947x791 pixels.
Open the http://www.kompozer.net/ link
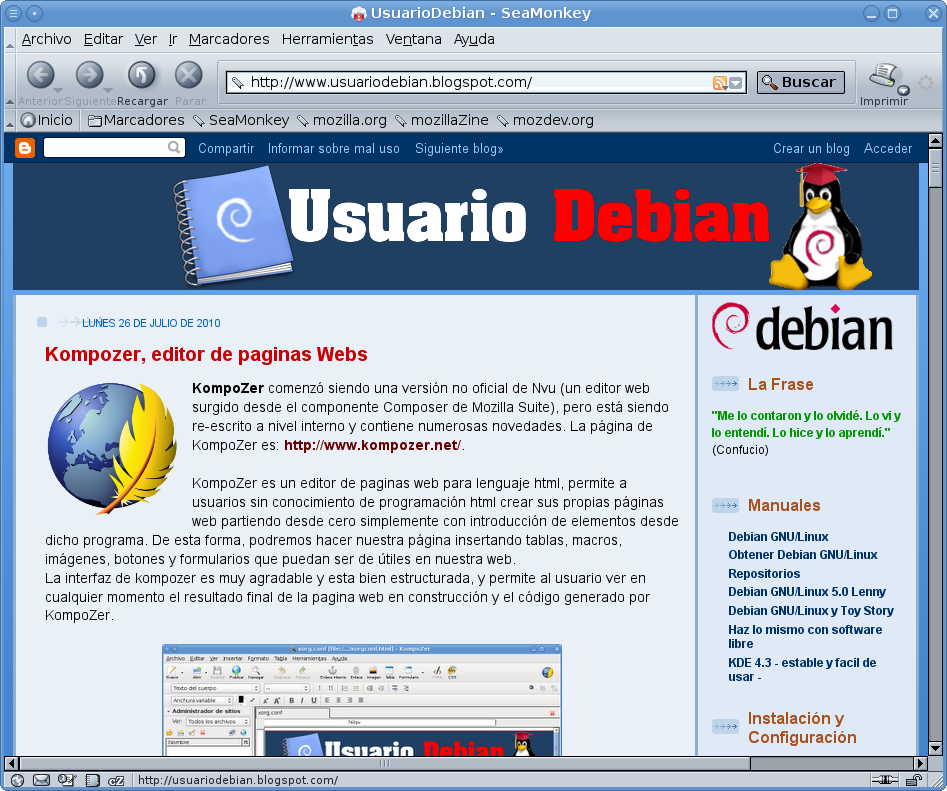coord(373,446)
